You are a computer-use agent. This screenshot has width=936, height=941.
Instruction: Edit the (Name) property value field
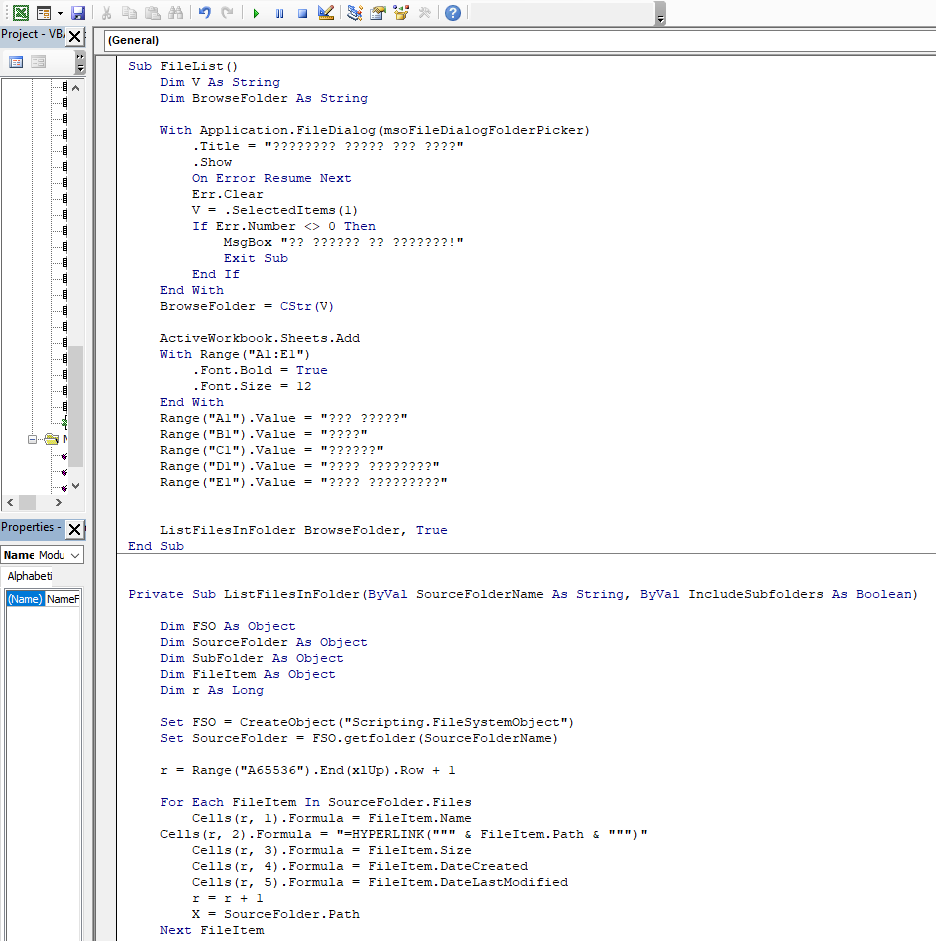pyautogui.click(x=62, y=599)
